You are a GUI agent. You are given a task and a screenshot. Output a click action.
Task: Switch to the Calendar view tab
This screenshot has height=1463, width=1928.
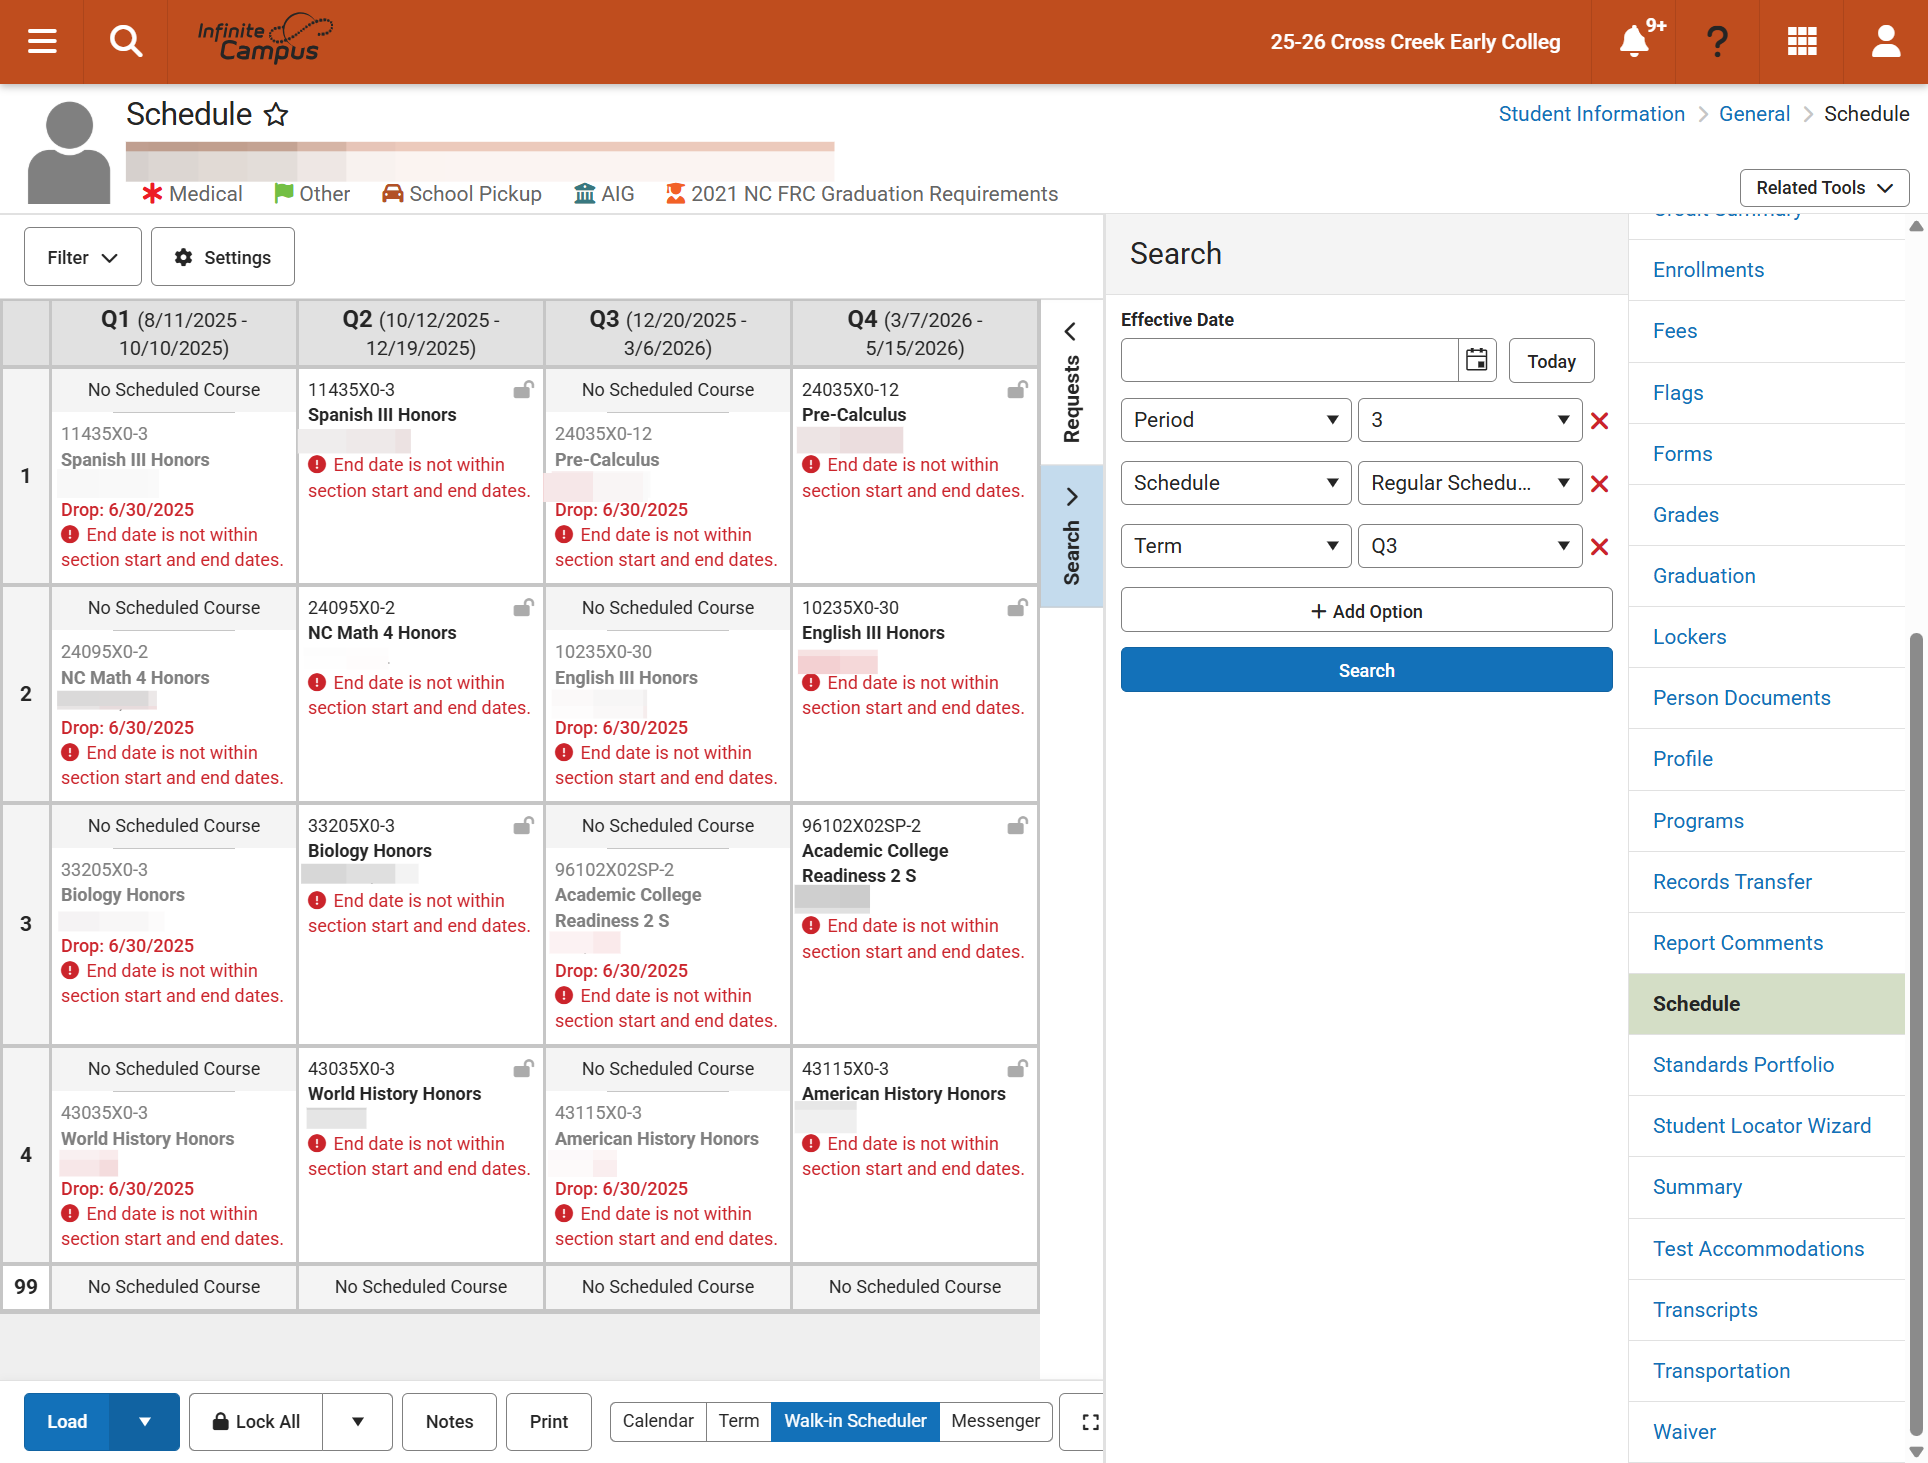click(658, 1421)
